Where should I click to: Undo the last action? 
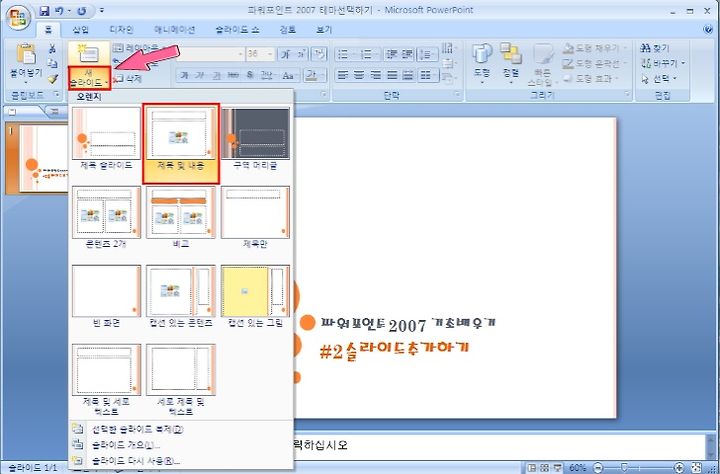pyautogui.click(x=59, y=10)
